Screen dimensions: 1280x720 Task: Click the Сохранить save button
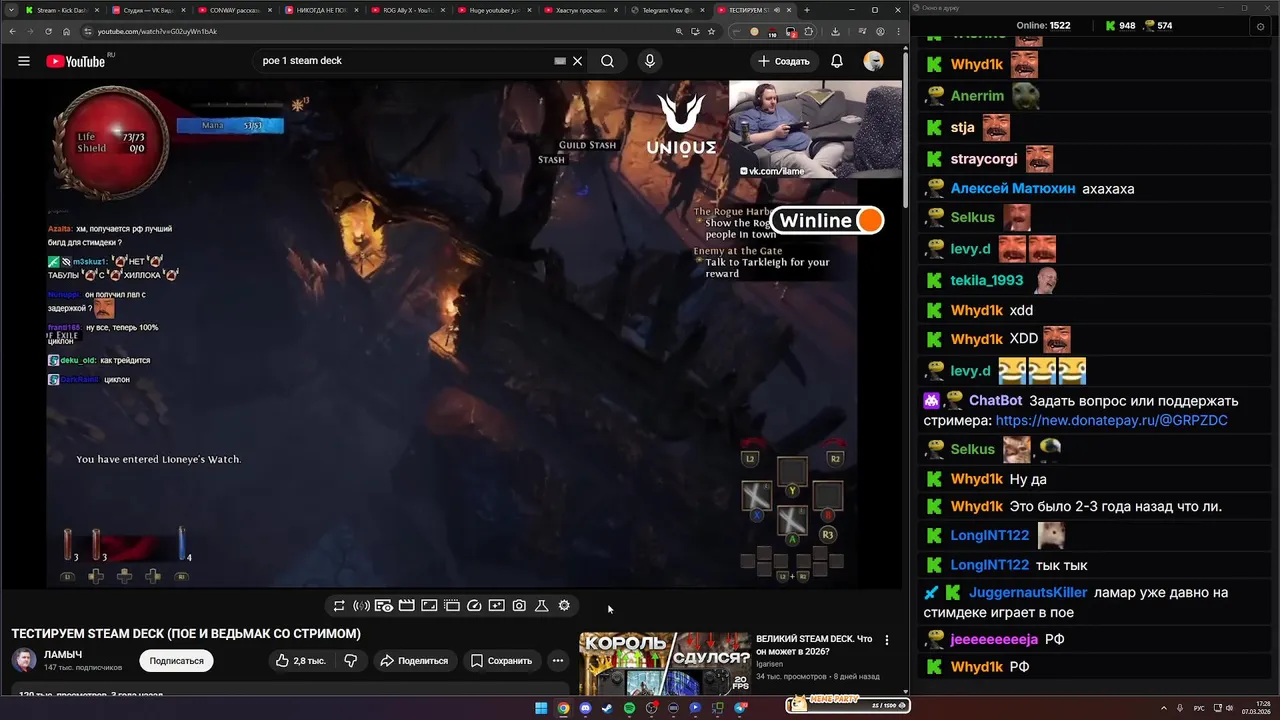point(502,660)
